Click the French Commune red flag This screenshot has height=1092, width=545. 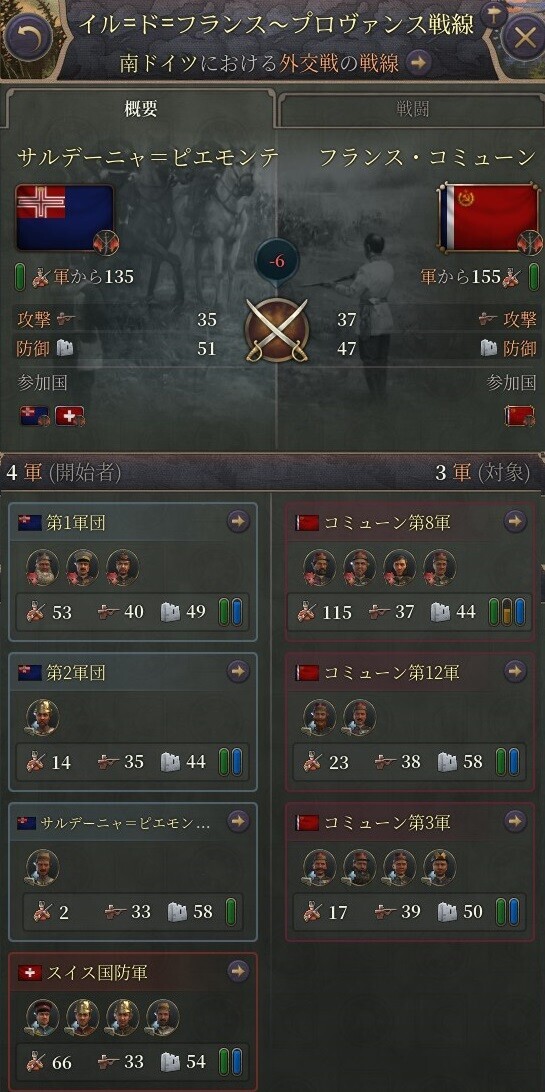click(x=489, y=217)
